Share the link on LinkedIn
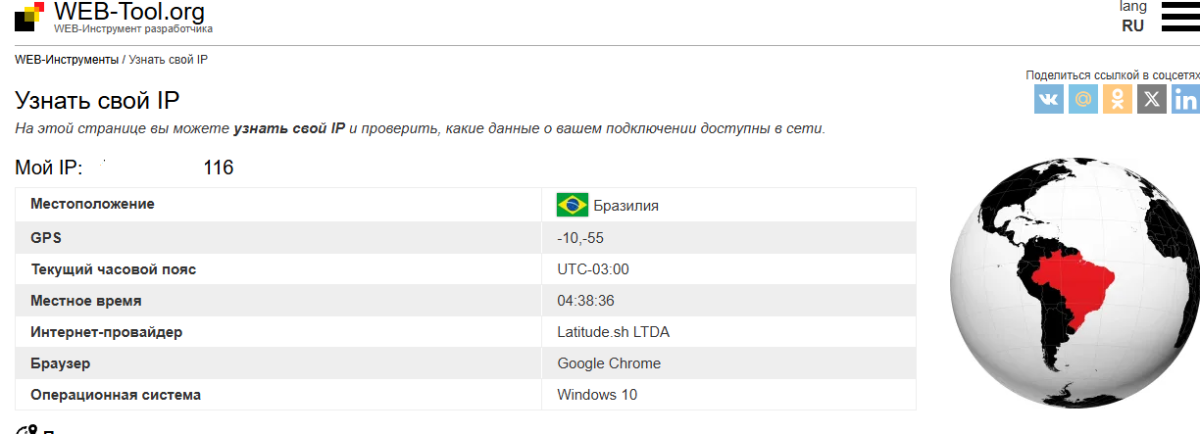Viewport: 1200px width, 434px height. [x=1186, y=99]
